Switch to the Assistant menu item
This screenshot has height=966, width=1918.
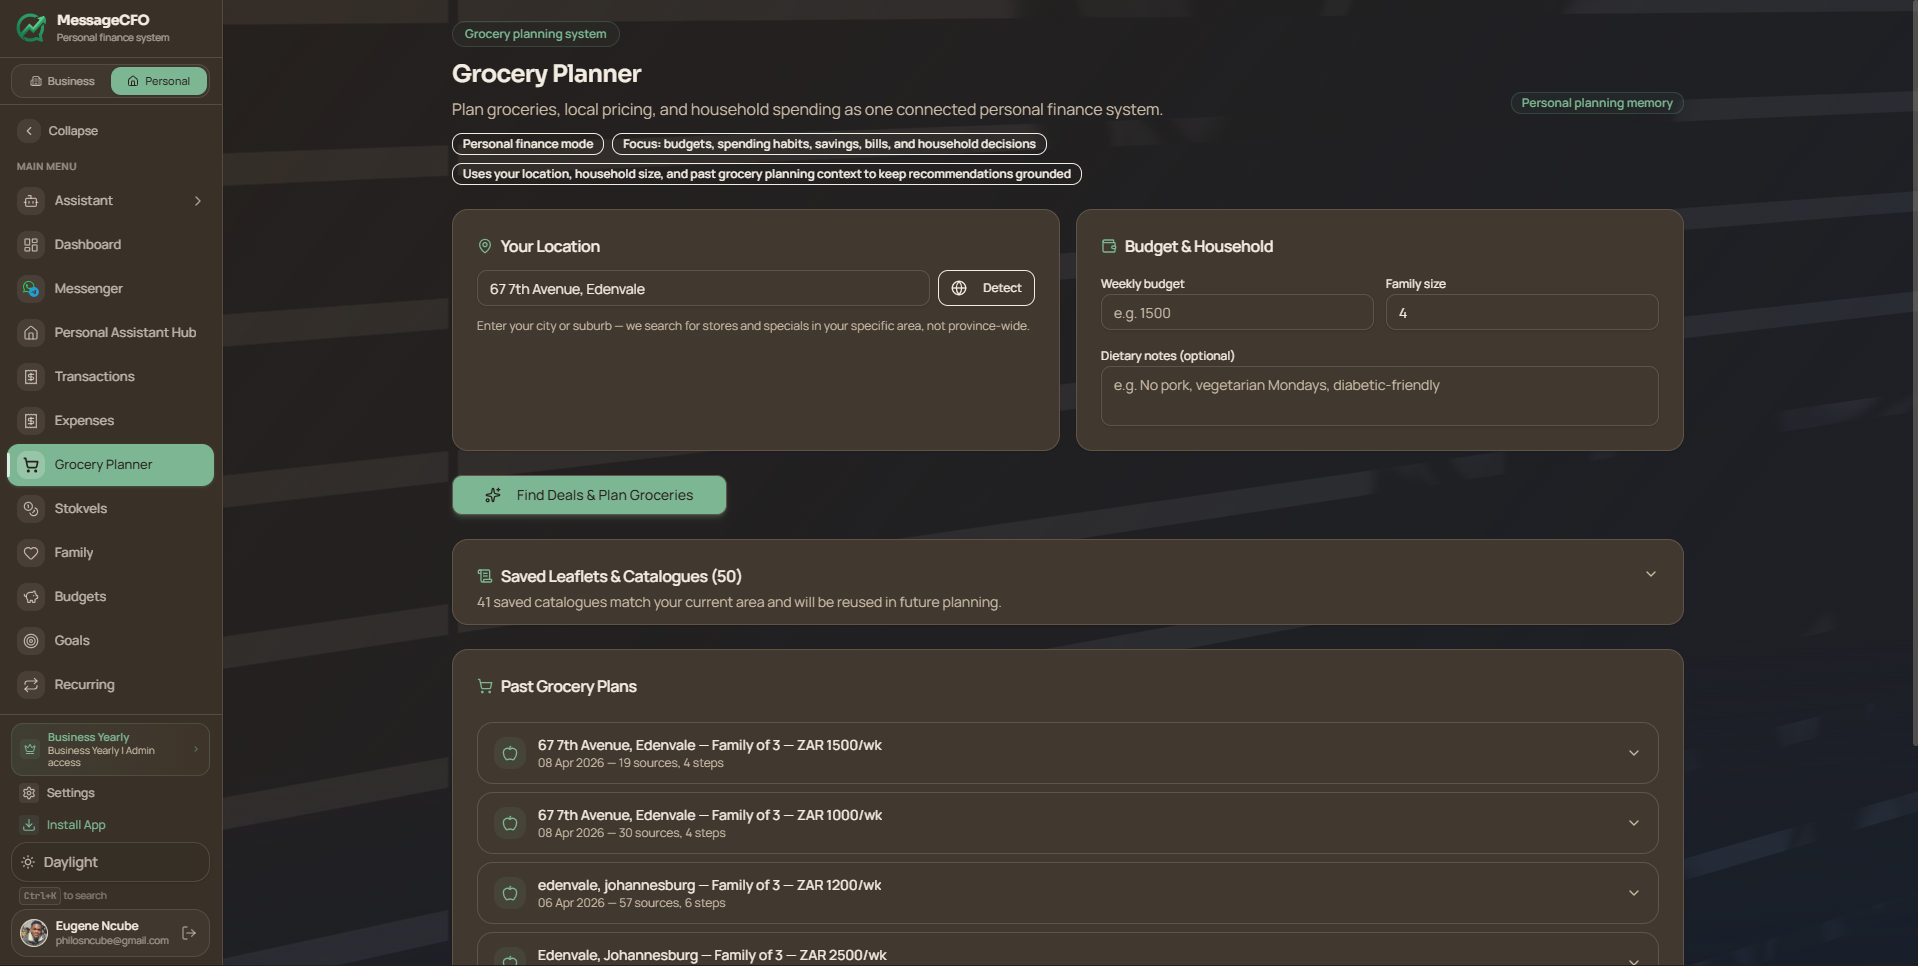tap(83, 201)
